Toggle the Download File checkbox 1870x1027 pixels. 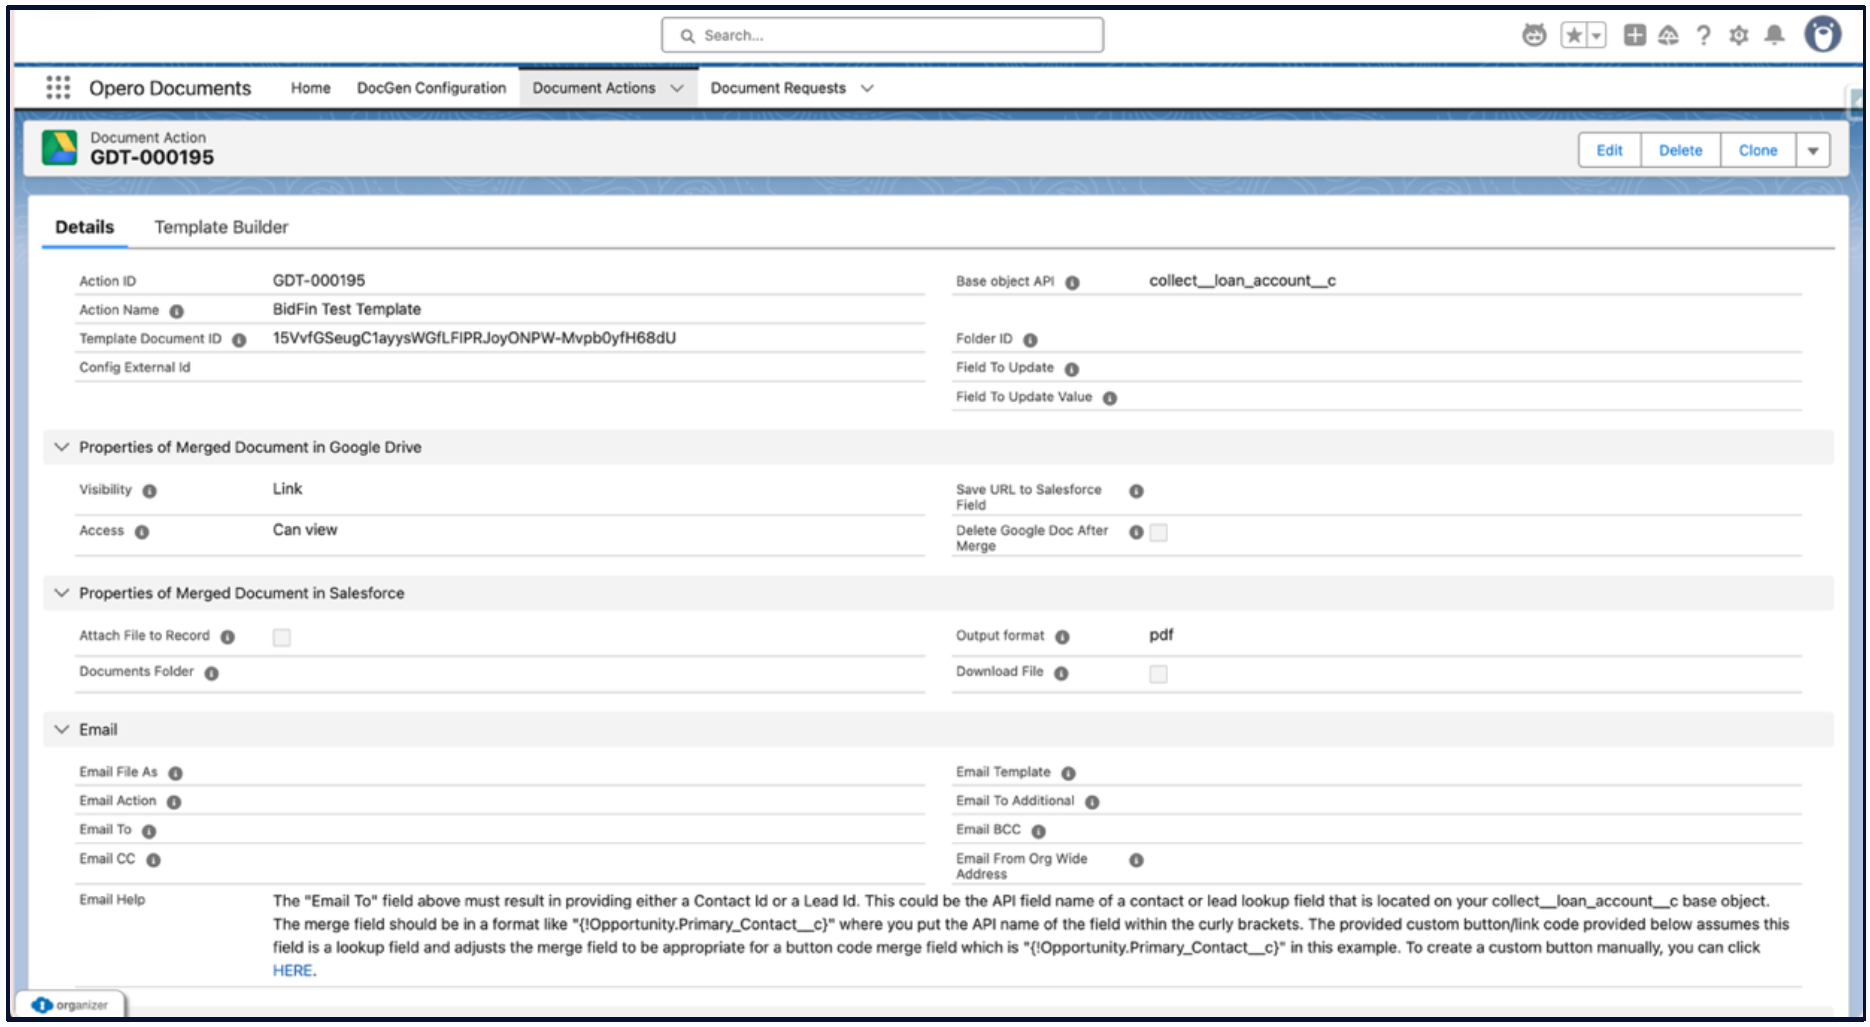point(1158,674)
